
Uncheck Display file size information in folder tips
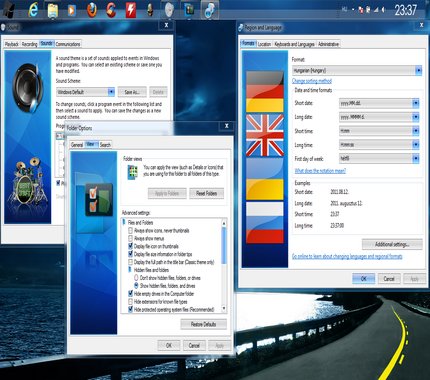[131, 254]
